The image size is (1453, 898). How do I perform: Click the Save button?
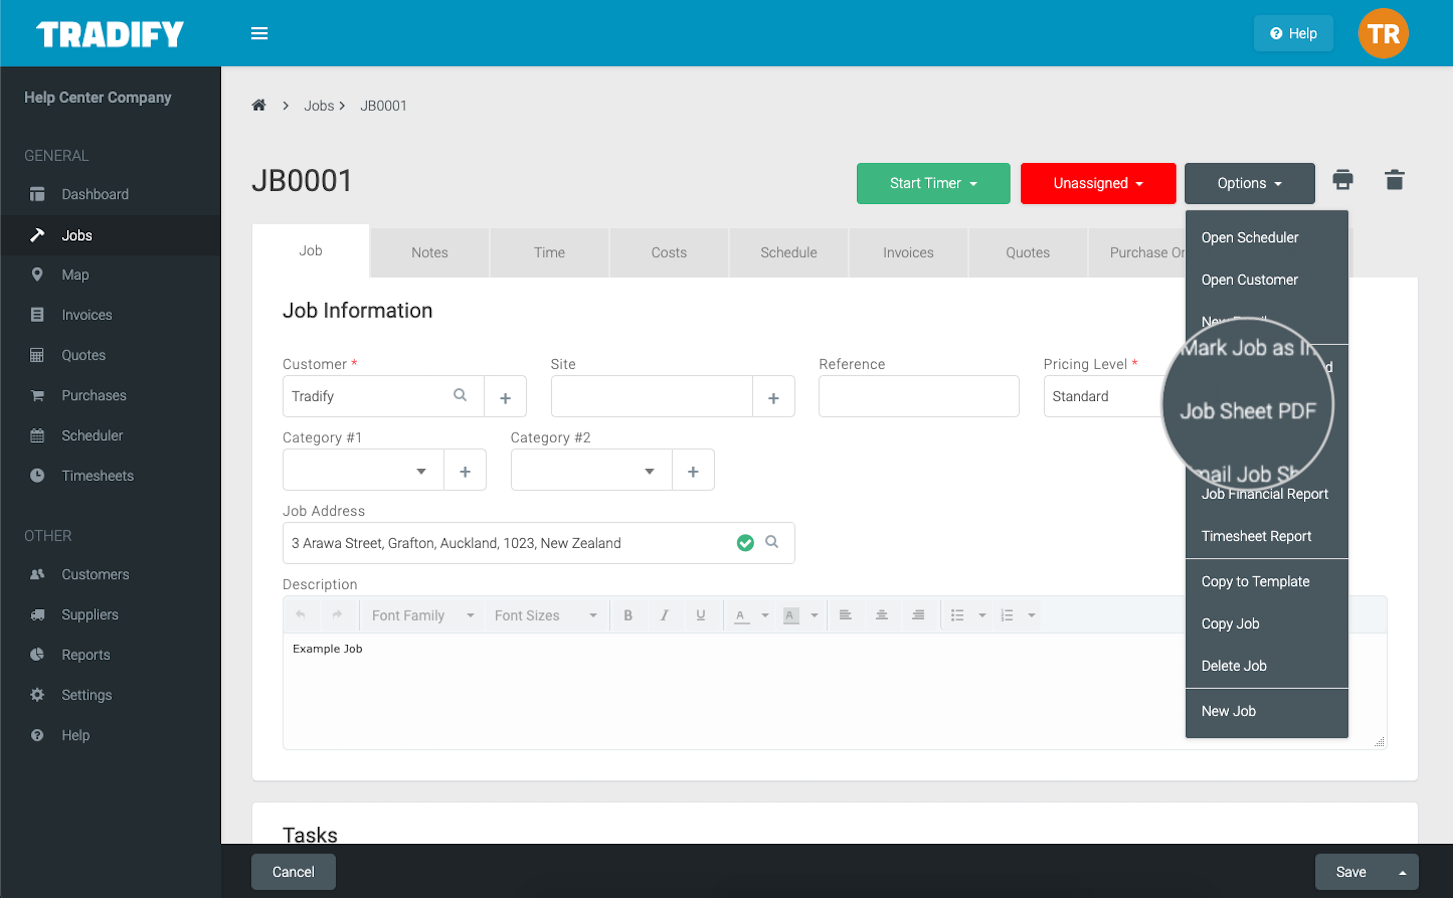(1350, 872)
